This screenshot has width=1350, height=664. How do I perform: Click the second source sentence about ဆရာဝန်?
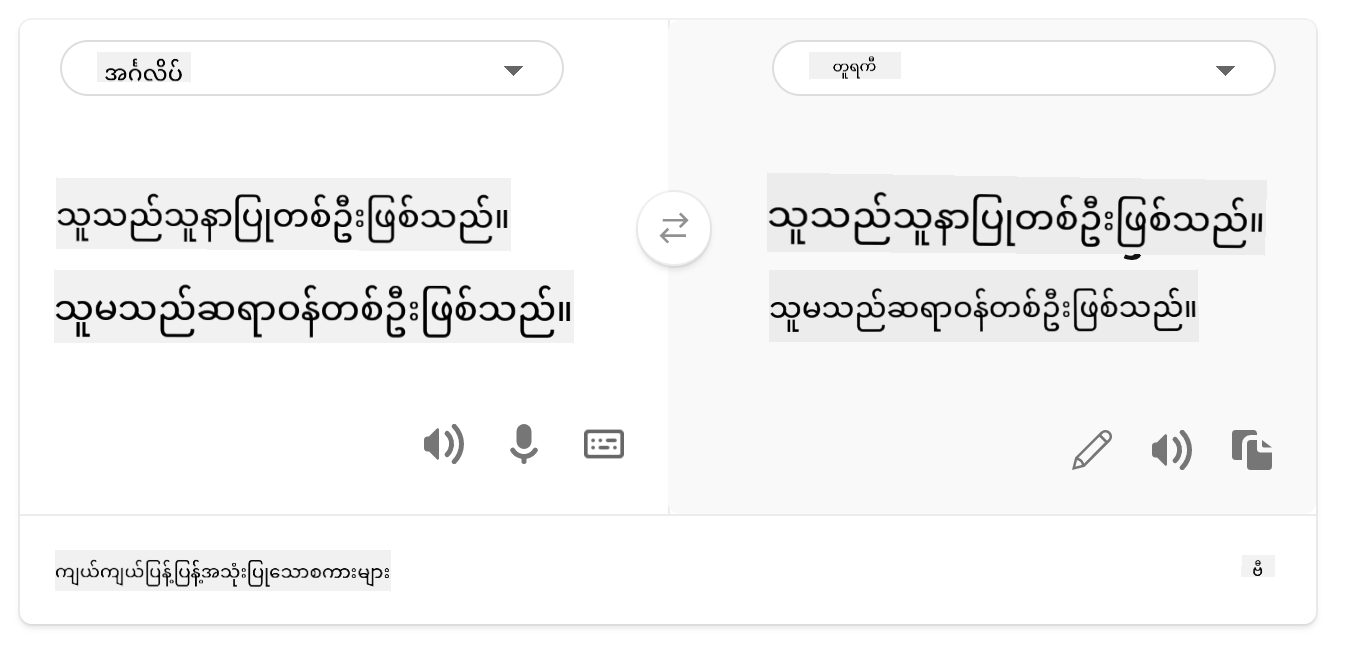(314, 306)
